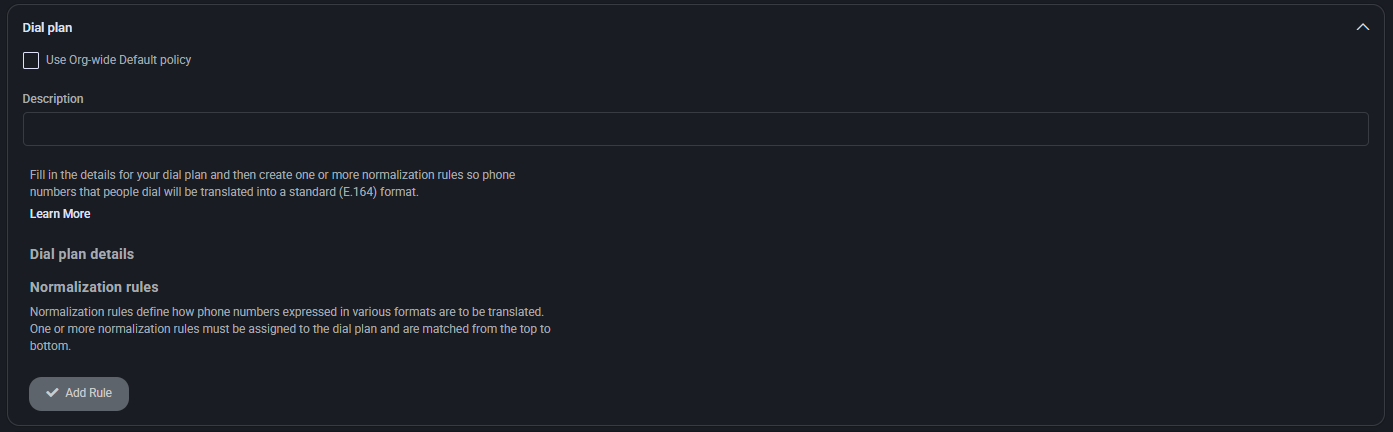This screenshot has width=1393, height=432.
Task: Click the Add Rule button
Action: click(x=79, y=393)
